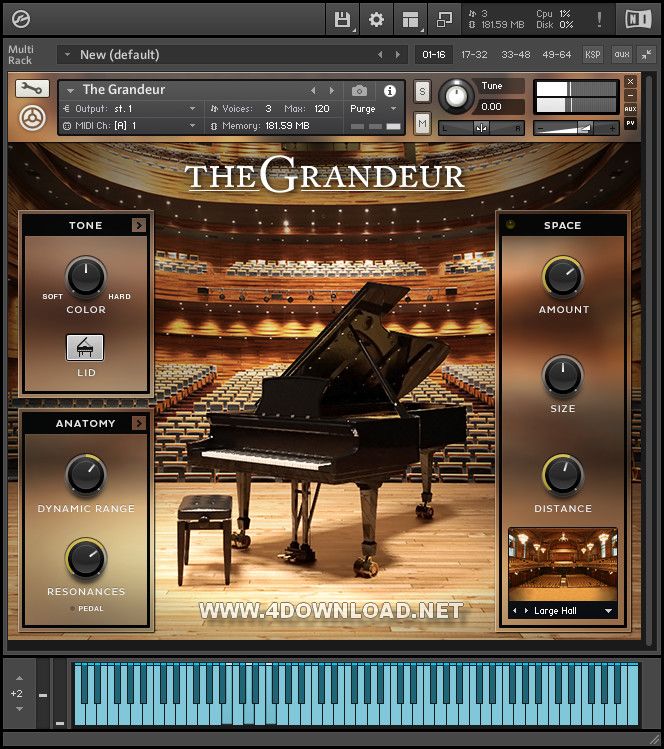The width and height of the screenshot is (664, 749).
Task: Shift keyboard octave down arrow
Action: tap(19, 709)
